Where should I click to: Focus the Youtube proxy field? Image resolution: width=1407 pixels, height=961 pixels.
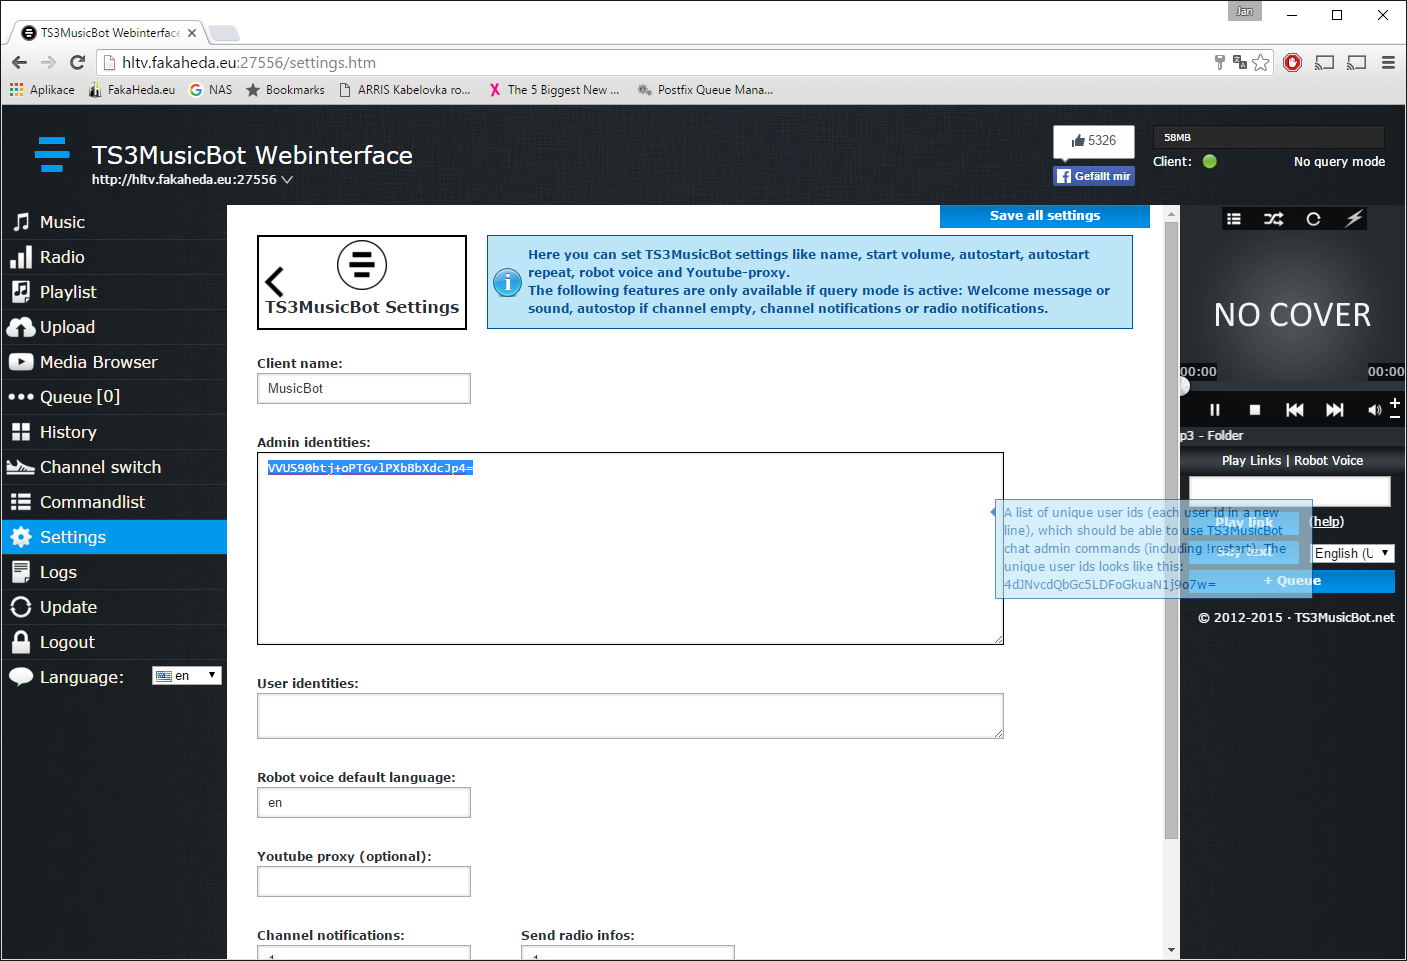(x=364, y=882)
